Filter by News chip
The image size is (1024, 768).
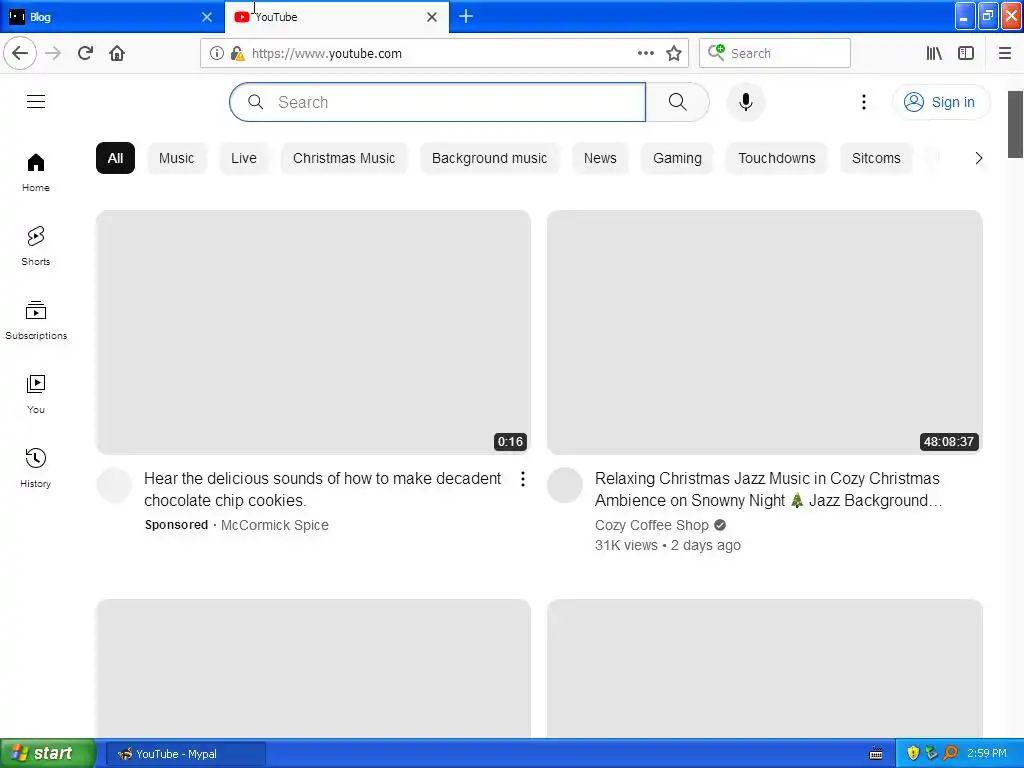[600, 158]
